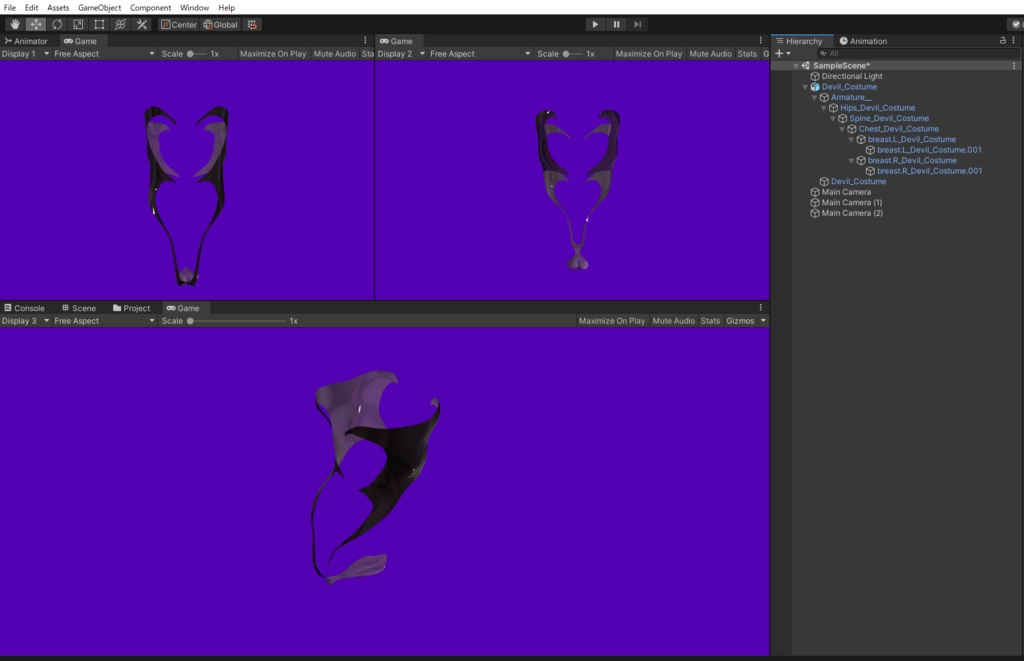
Task: Select the Rect transform tool
Action: 99,24
